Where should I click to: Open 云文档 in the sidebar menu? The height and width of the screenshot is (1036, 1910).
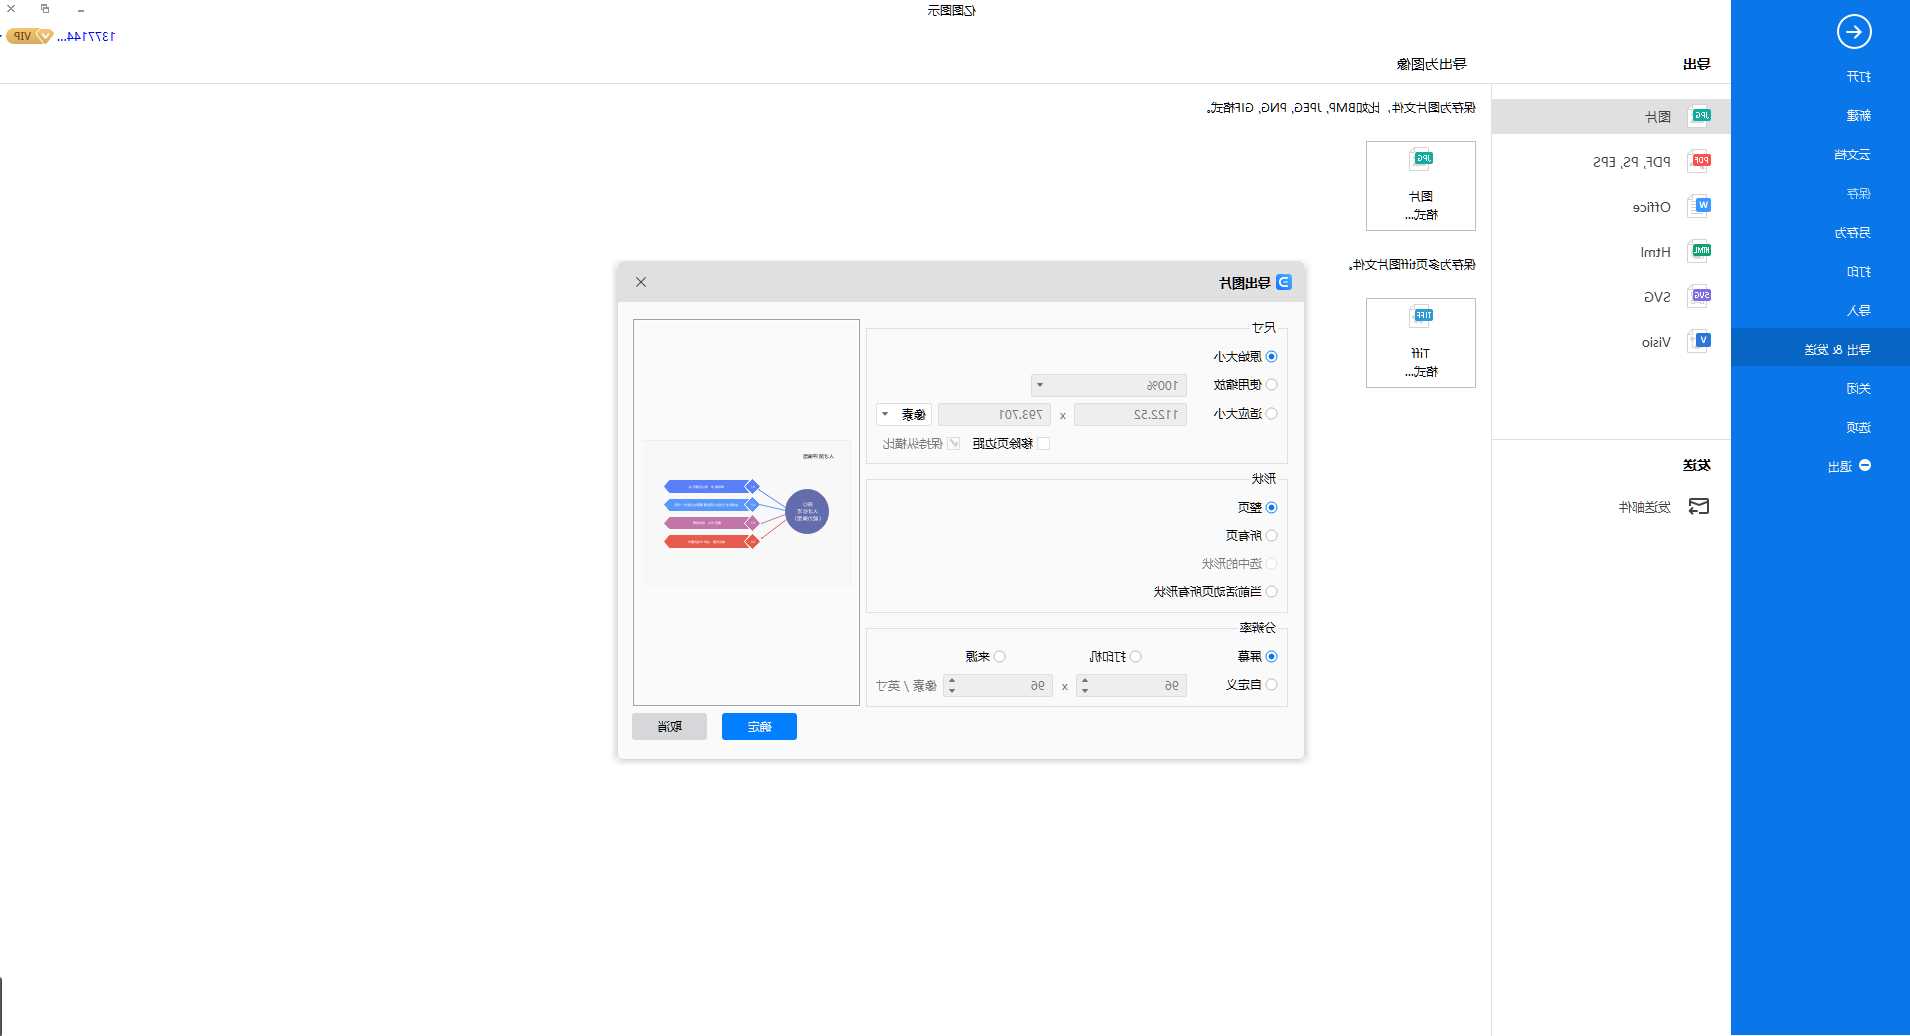[x=1852, y=155]
